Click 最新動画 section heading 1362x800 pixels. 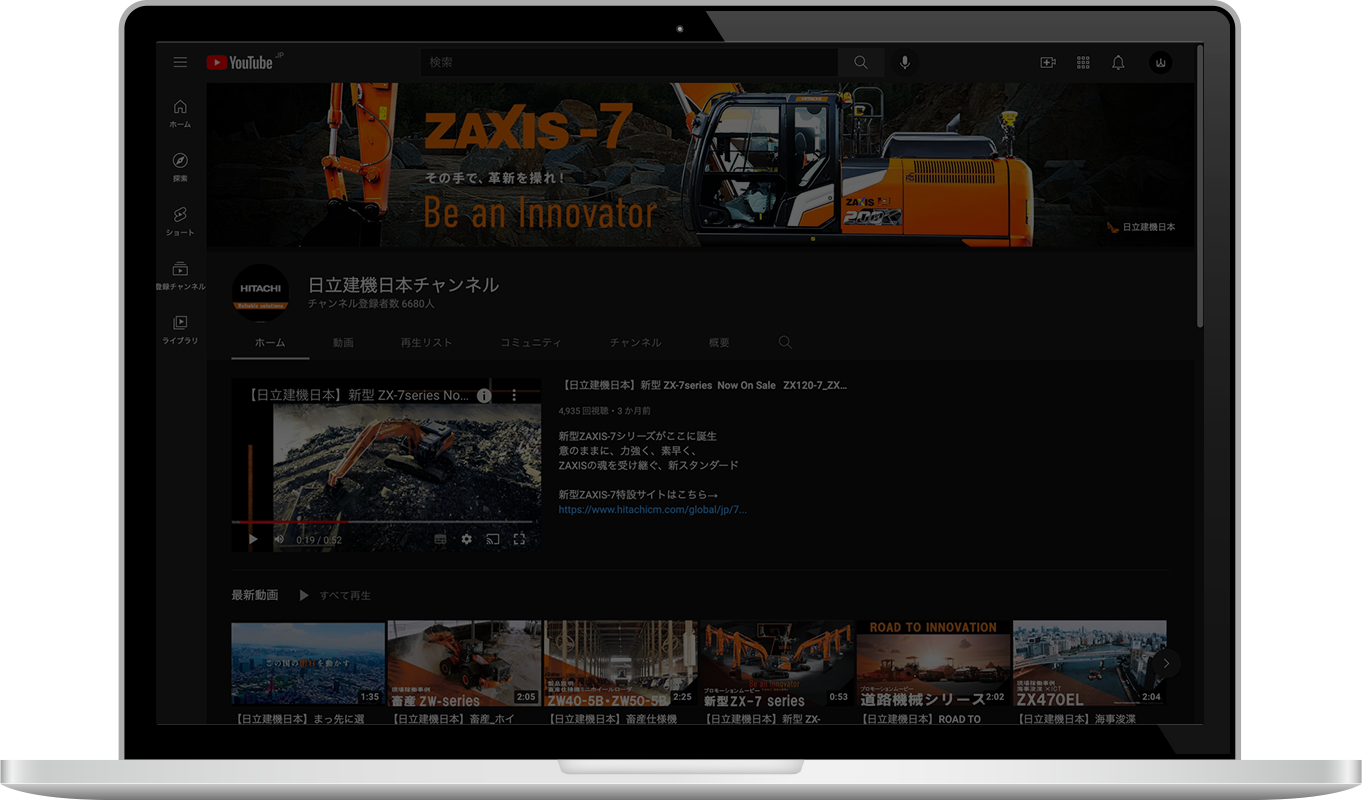[255, 595]
